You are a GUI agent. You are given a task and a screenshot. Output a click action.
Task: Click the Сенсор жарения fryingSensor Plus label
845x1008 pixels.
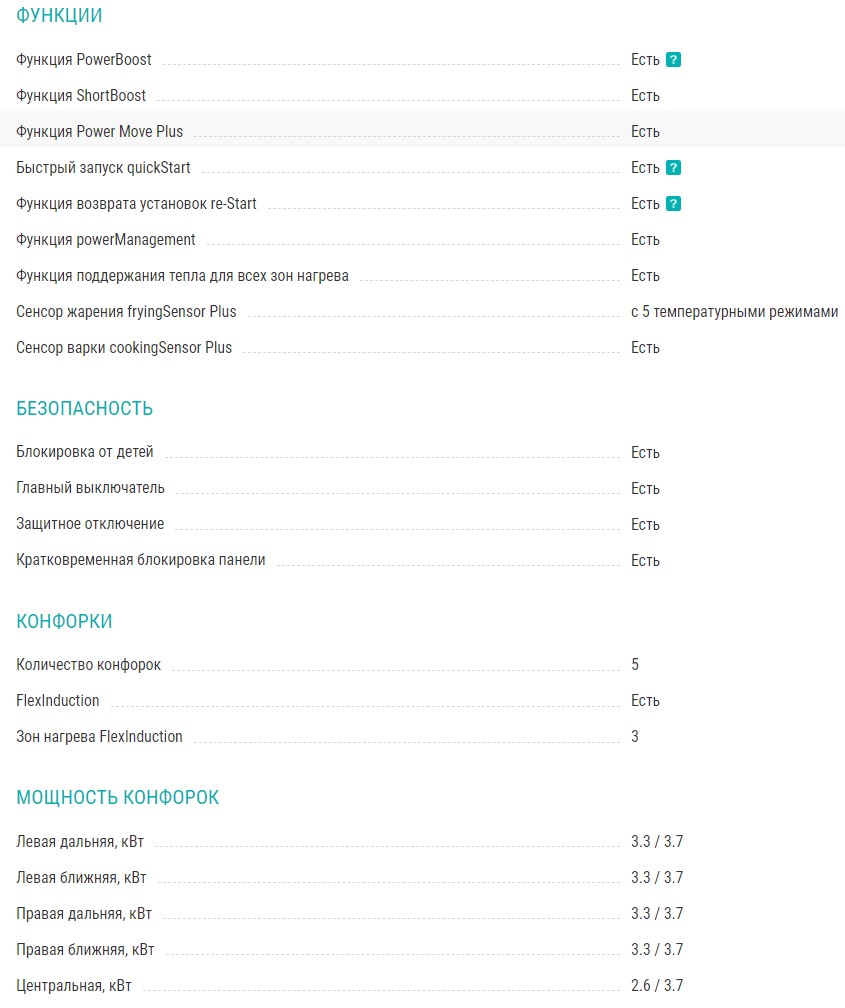126,312
